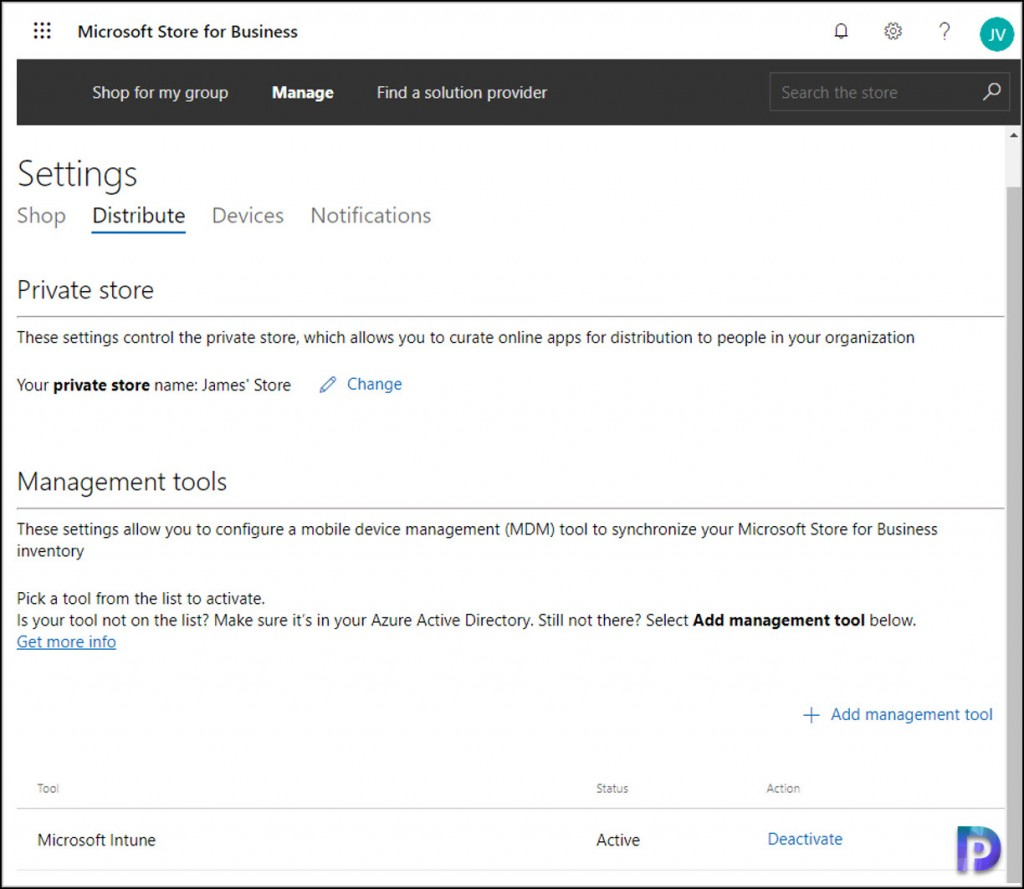Switch to the Devices tab

(248, 216)
